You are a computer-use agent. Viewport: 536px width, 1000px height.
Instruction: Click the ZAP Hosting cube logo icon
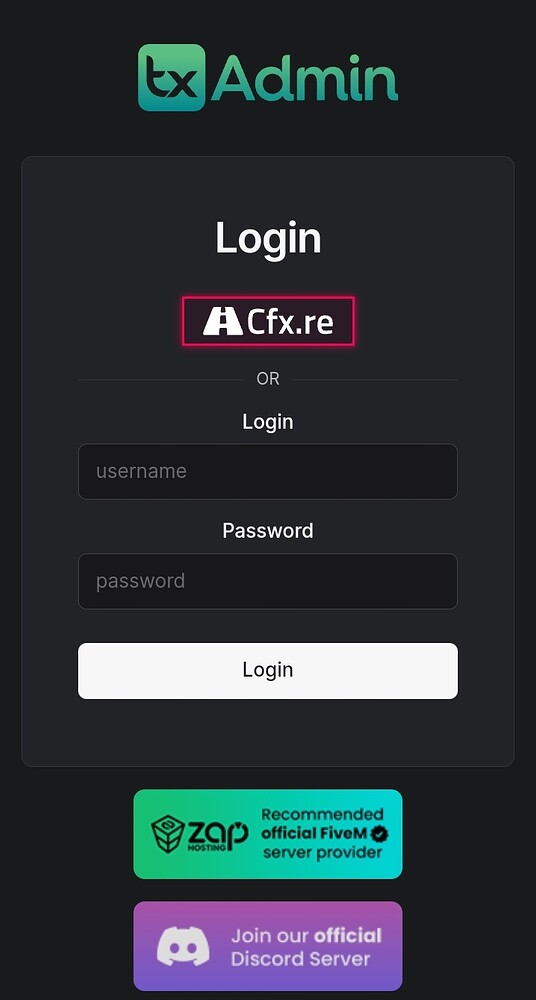click(168, 834)
